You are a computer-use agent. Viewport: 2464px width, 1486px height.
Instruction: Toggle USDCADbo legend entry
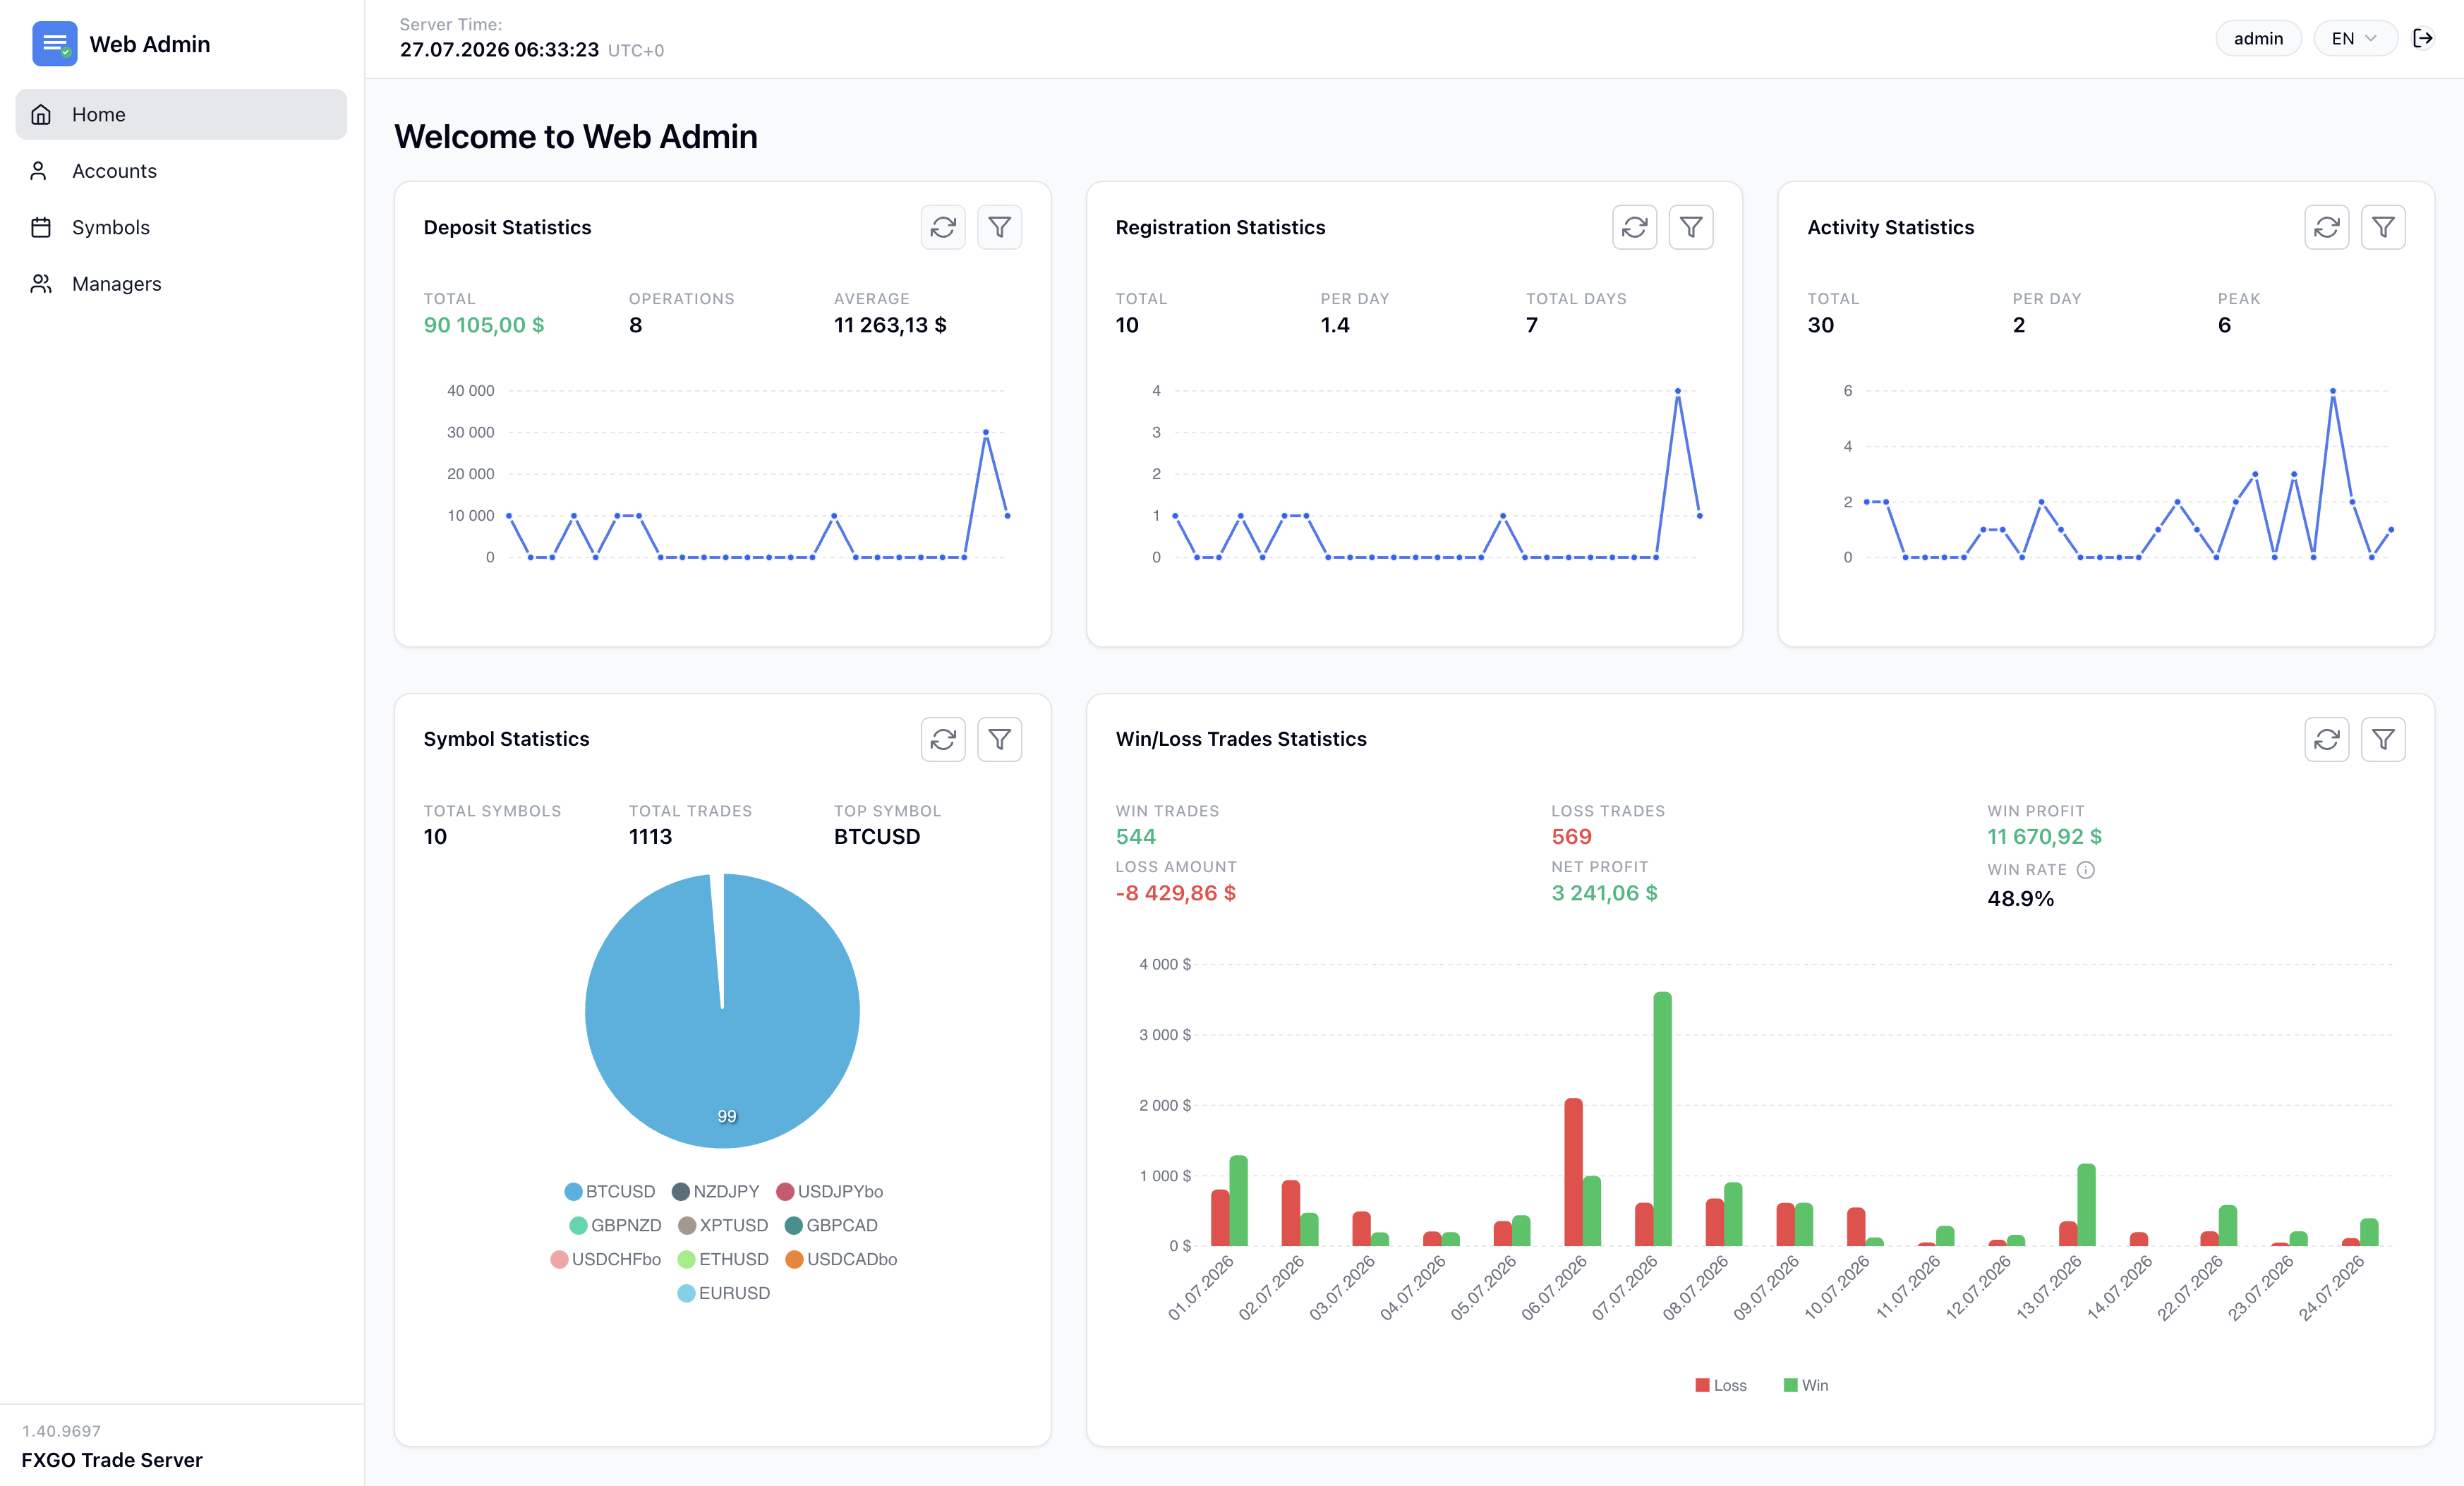click(841, 1259)
